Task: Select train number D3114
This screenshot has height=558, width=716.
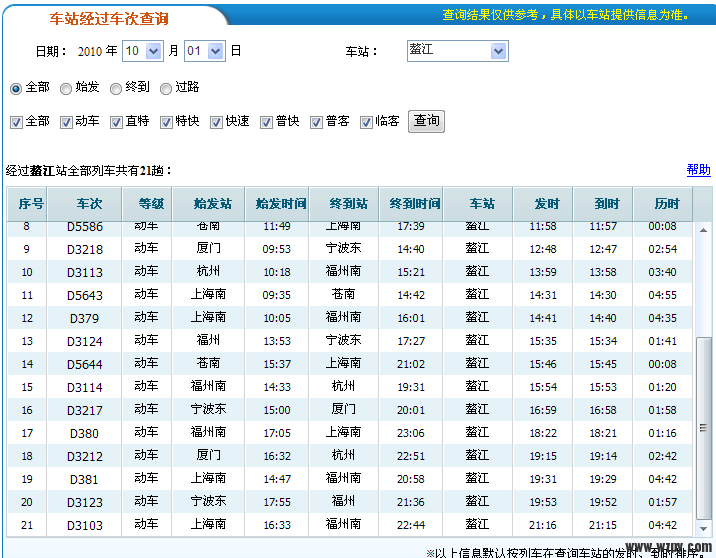Action: pyautogui.click(x=85, y=387)
